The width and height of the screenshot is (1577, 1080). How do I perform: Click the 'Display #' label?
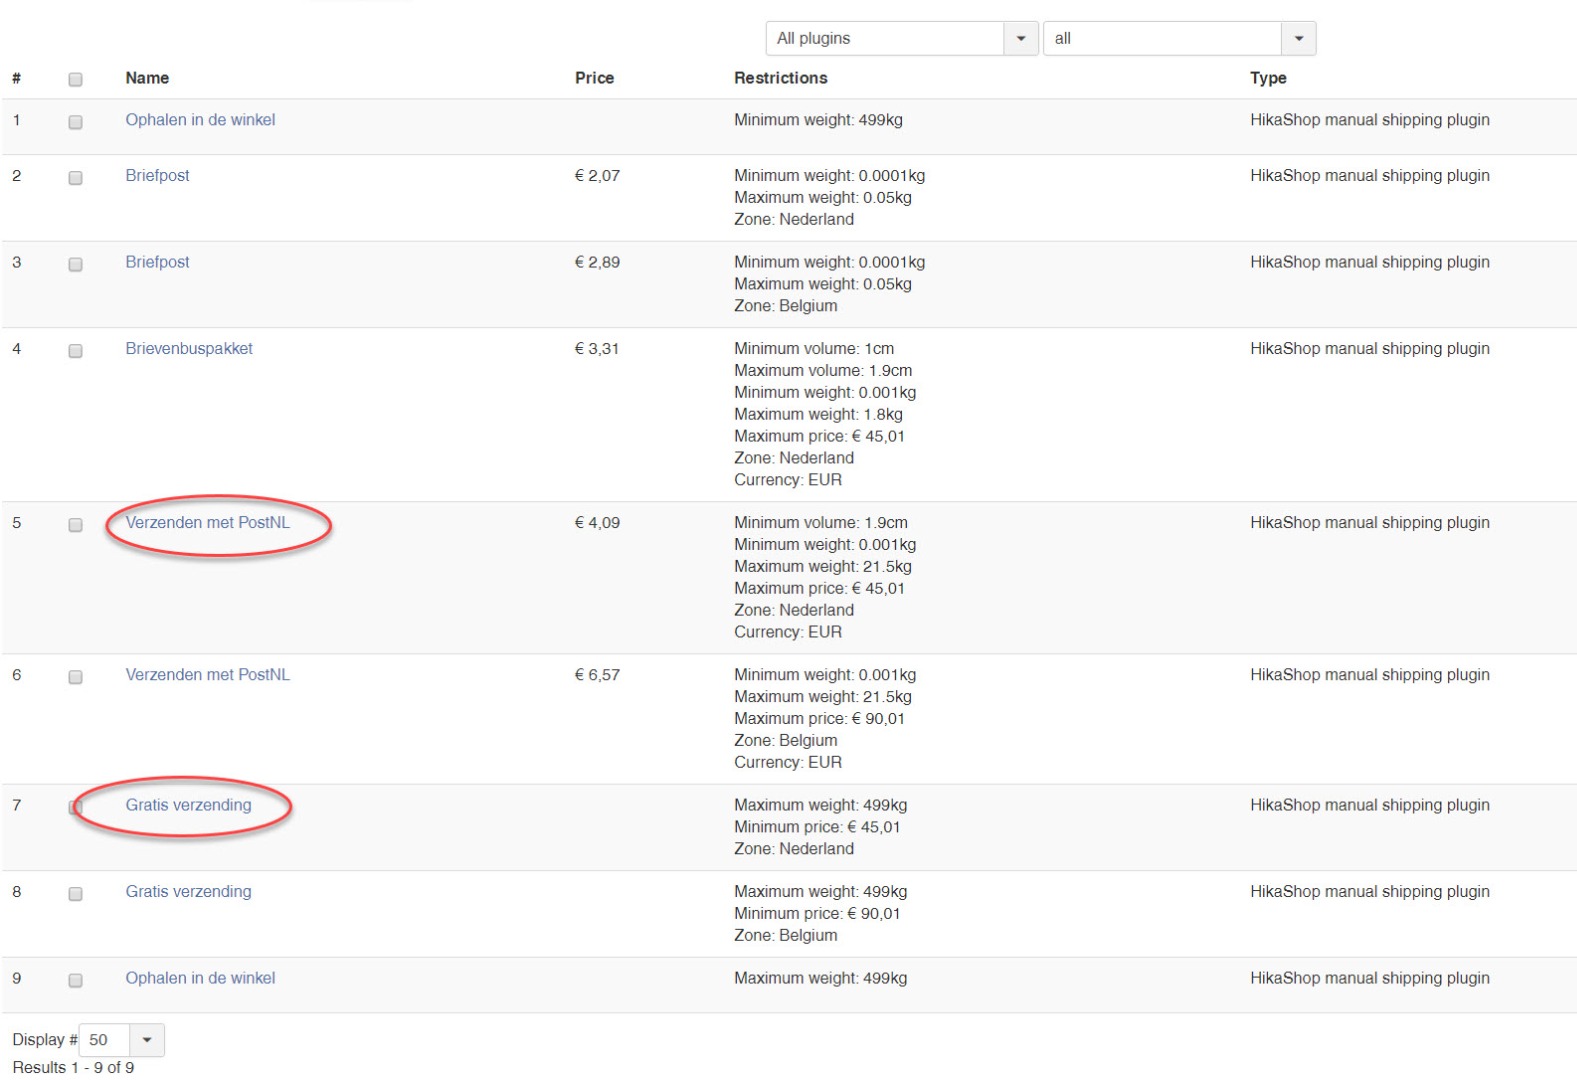[x=45, y=1040]
